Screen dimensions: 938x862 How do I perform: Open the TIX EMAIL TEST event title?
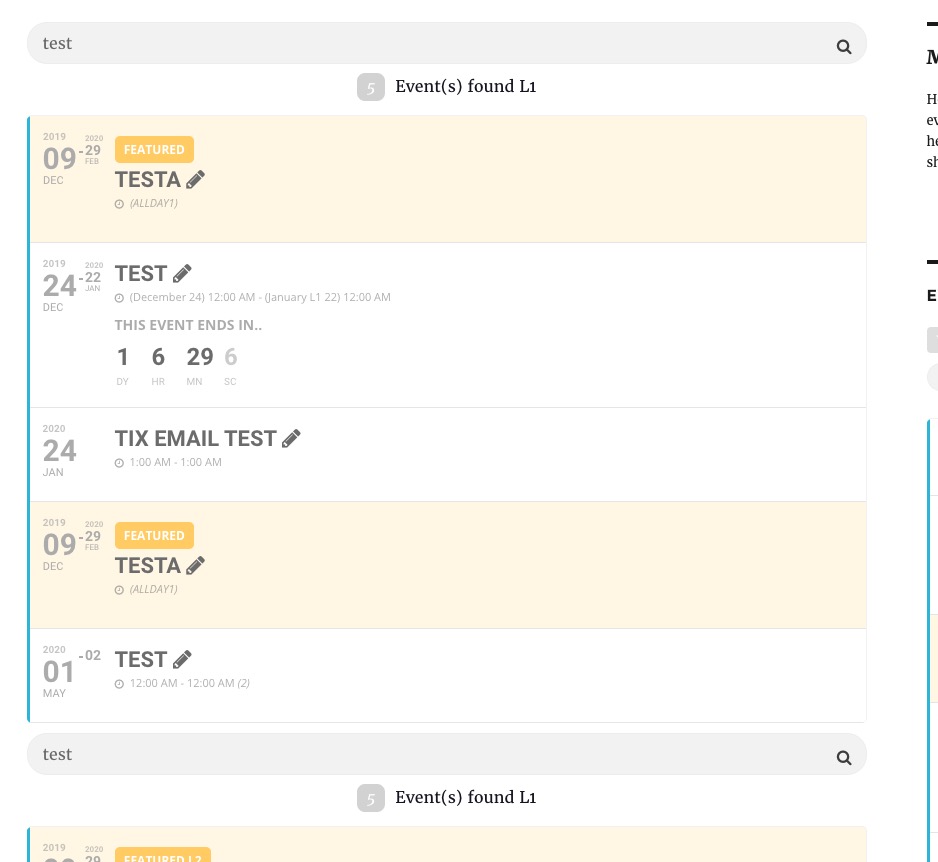pyautogui.click(x=195, y=439)
